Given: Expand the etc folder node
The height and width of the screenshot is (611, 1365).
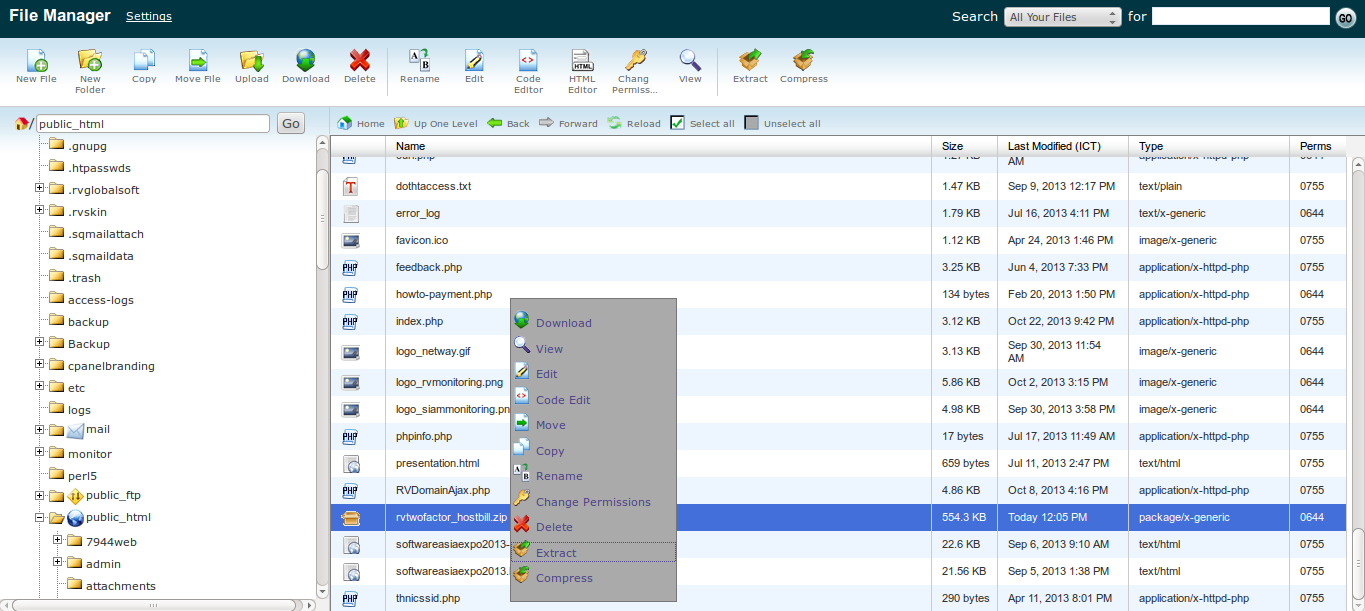Looking at the screenshot, I should tap(40, 386).
